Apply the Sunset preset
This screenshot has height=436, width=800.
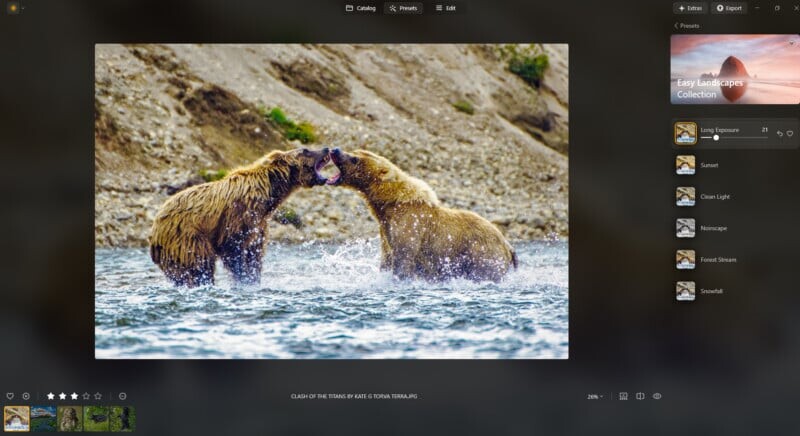[710, 165]
